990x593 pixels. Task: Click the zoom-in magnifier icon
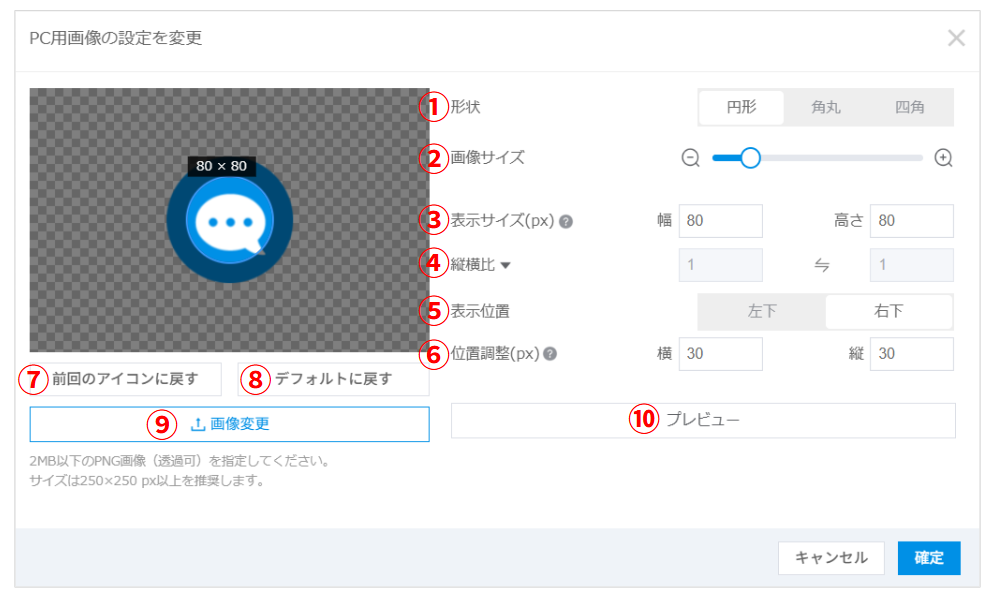(x=943, y=158)
